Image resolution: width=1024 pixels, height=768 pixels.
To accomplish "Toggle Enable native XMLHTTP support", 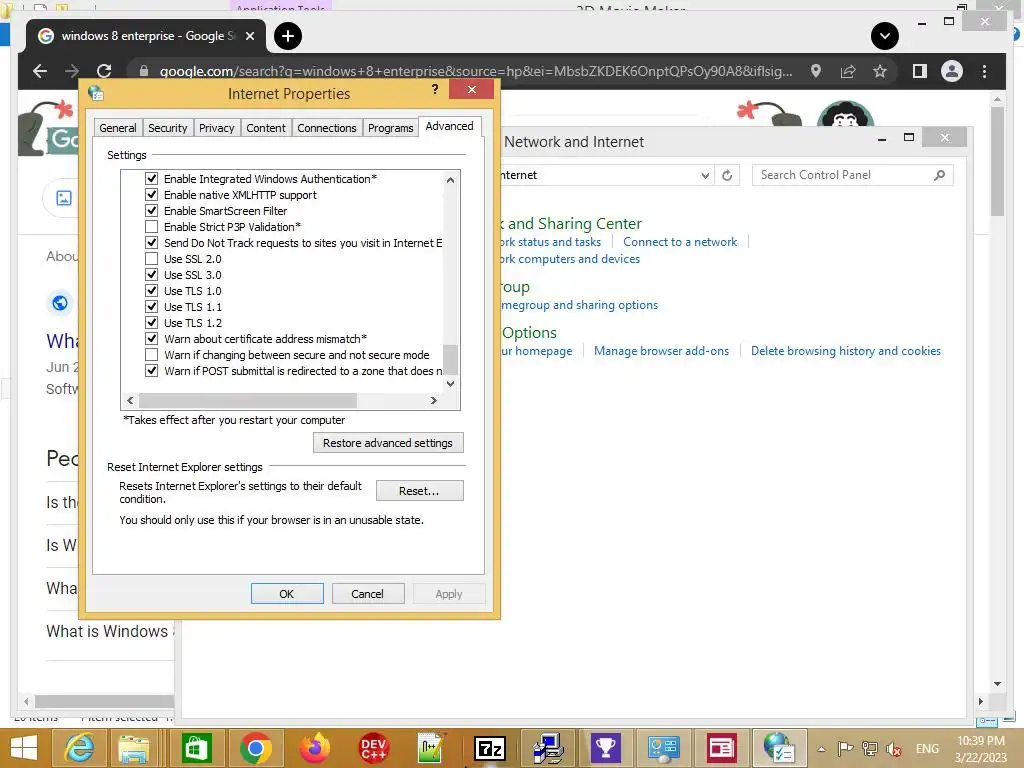I will point(152,195).
